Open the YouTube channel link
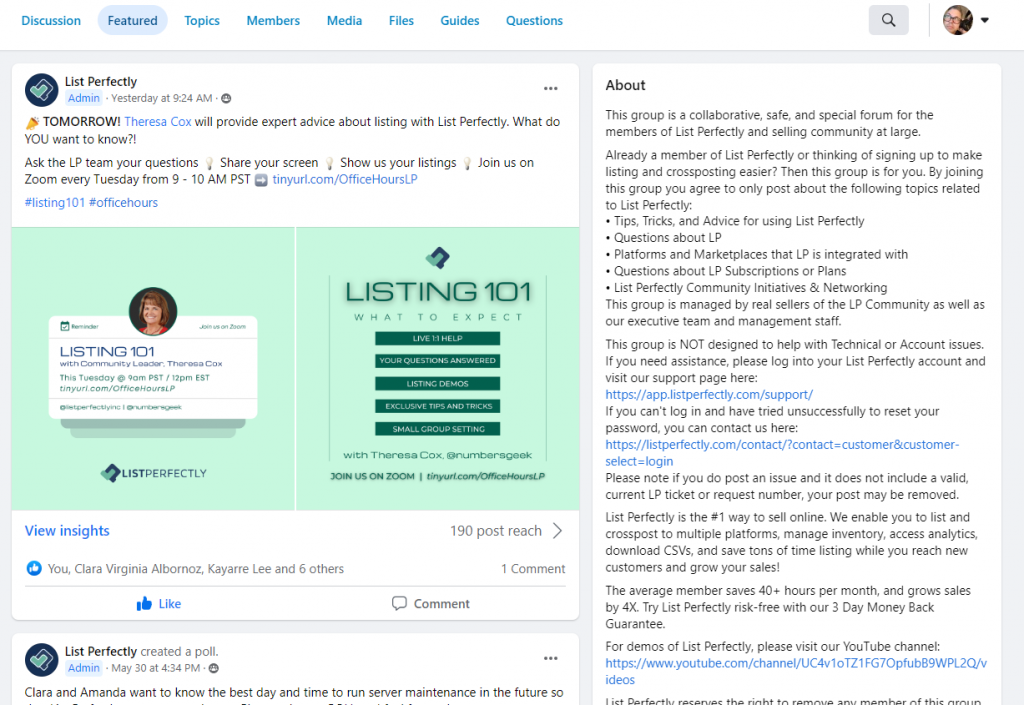 click(795, 671)
